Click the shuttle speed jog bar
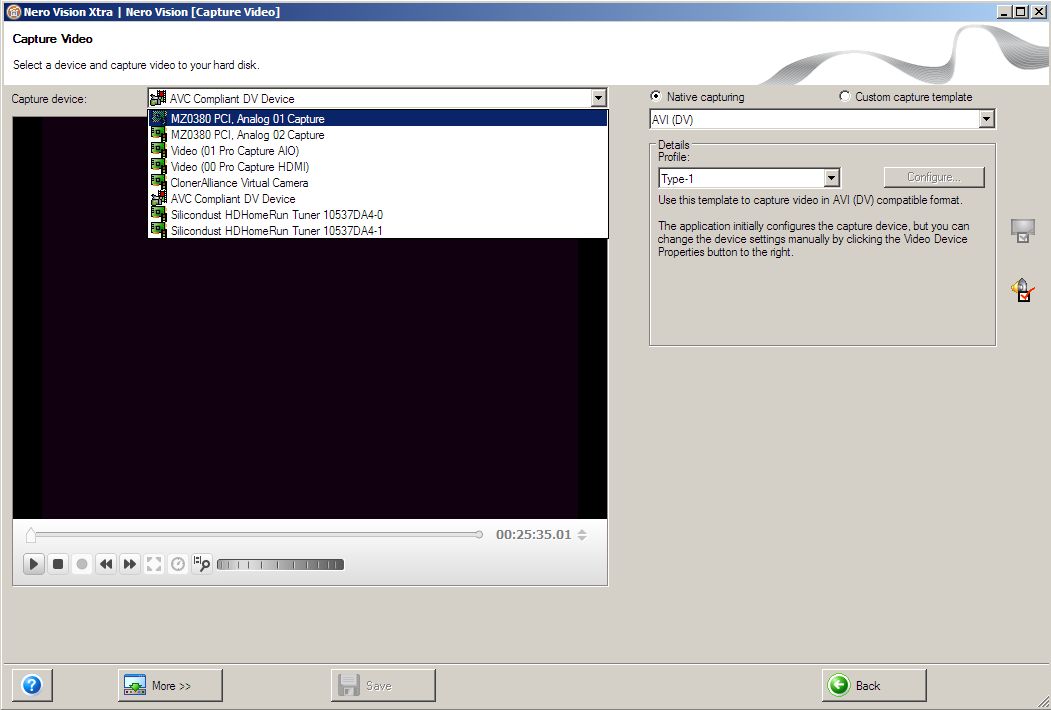1051x710 pixels. 280,565
